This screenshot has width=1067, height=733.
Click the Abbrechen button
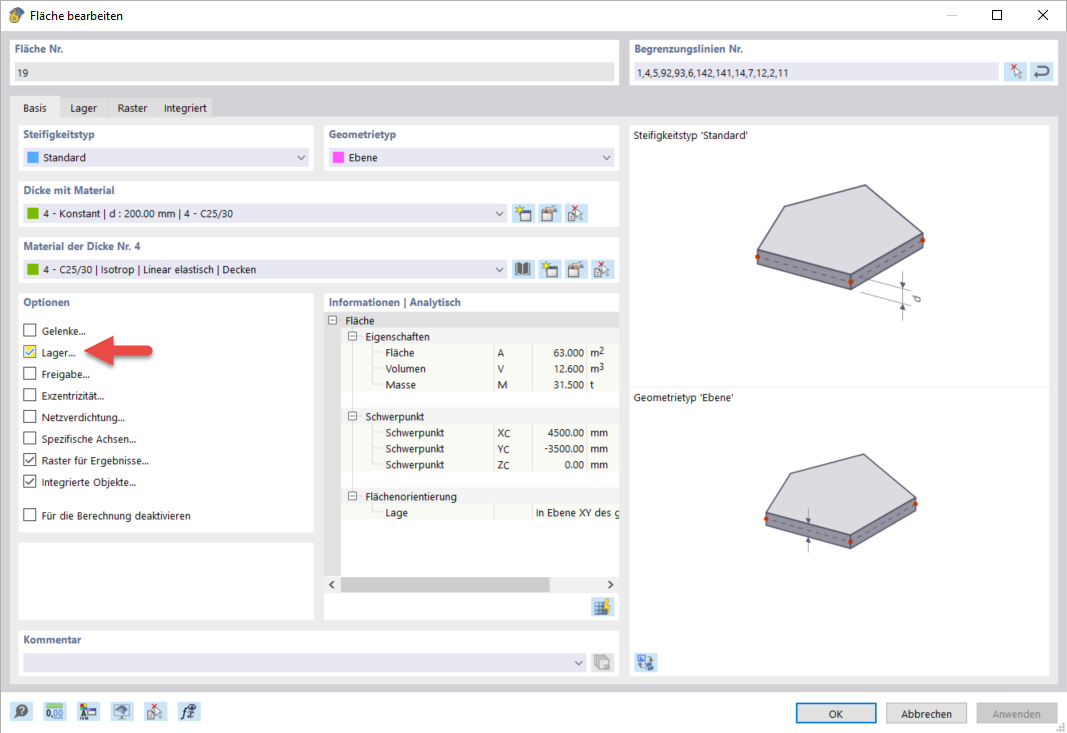pos(926,713)
